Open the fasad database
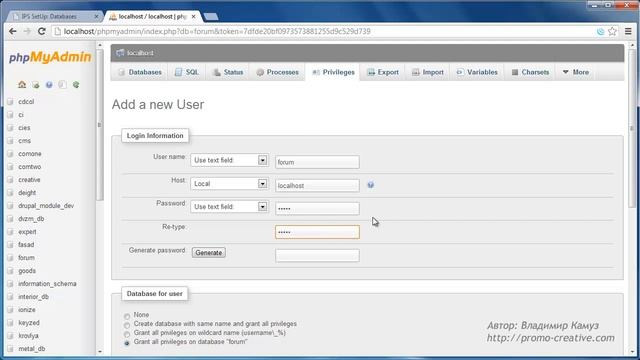 (x=26, y=245)
